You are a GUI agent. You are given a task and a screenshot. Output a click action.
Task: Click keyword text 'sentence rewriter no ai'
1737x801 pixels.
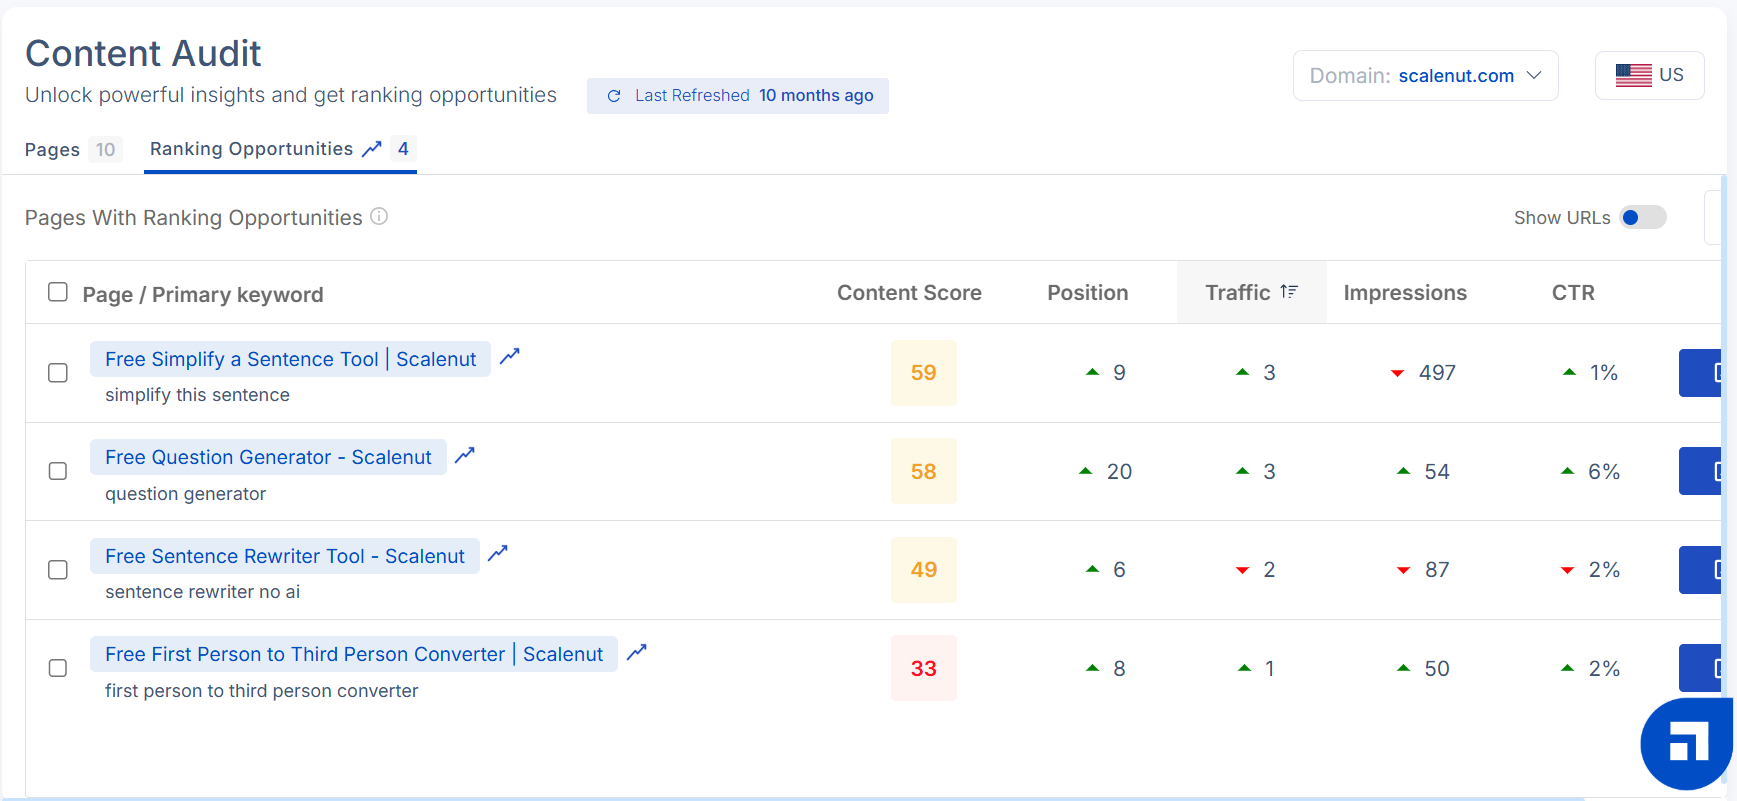click(x=202, y=592)
